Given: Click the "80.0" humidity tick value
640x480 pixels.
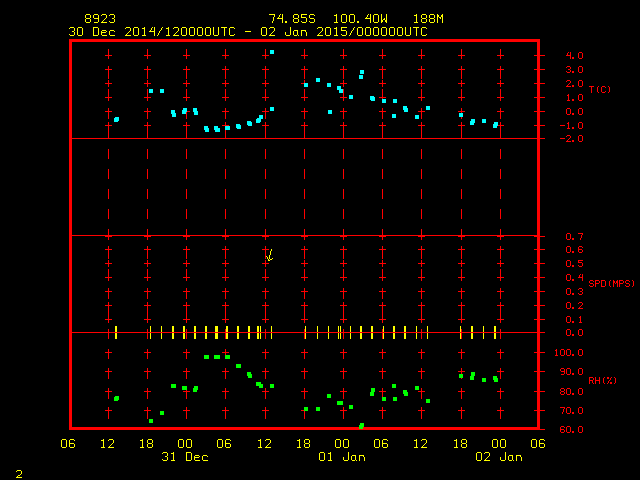Looking at the screenshot, I should (571, 391).
